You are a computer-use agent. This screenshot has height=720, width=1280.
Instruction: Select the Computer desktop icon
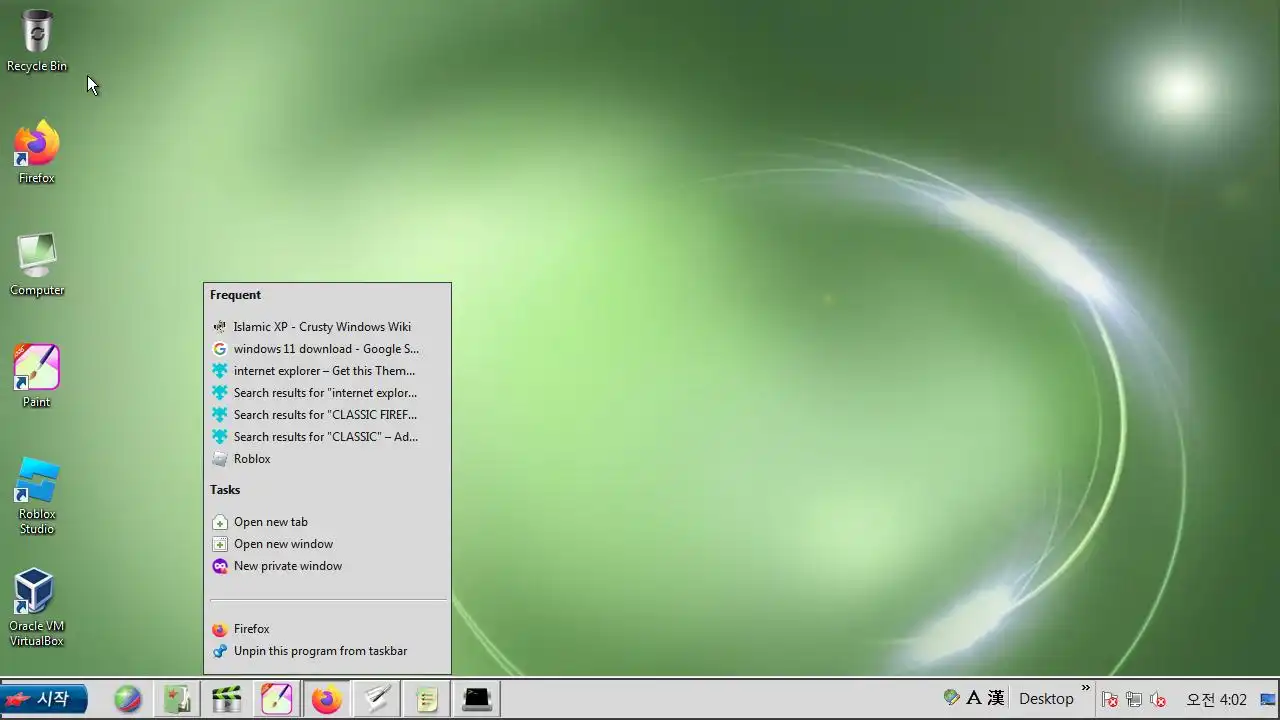coord(37,265)
